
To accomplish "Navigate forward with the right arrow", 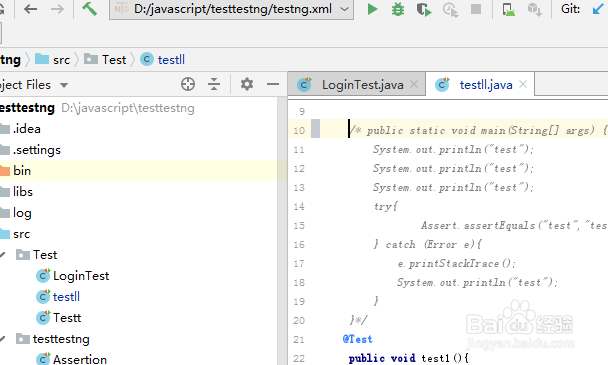I will (57, 9).
